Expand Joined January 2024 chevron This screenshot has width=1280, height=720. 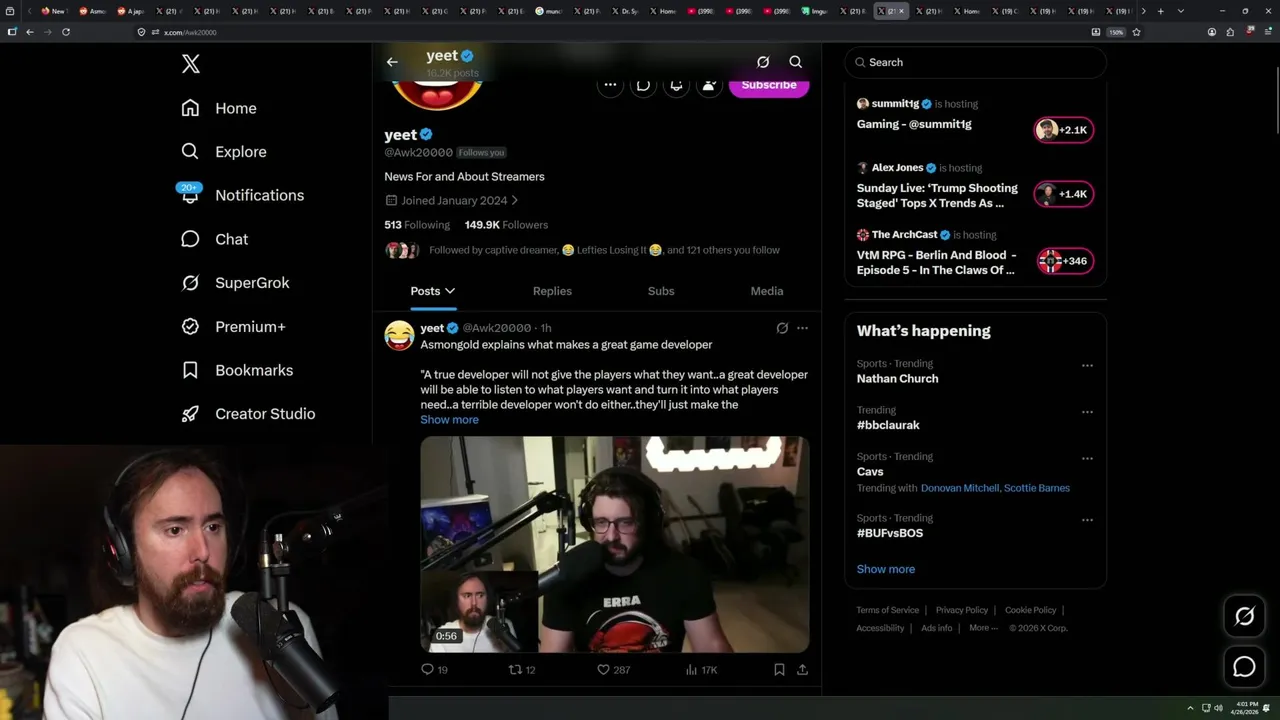click(515, 201)
